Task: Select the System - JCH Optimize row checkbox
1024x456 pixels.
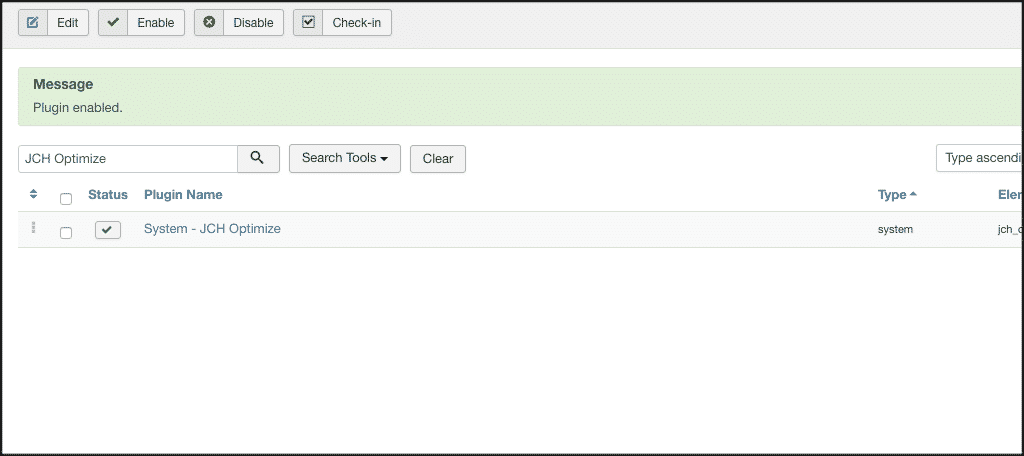Action: [66, 232]
